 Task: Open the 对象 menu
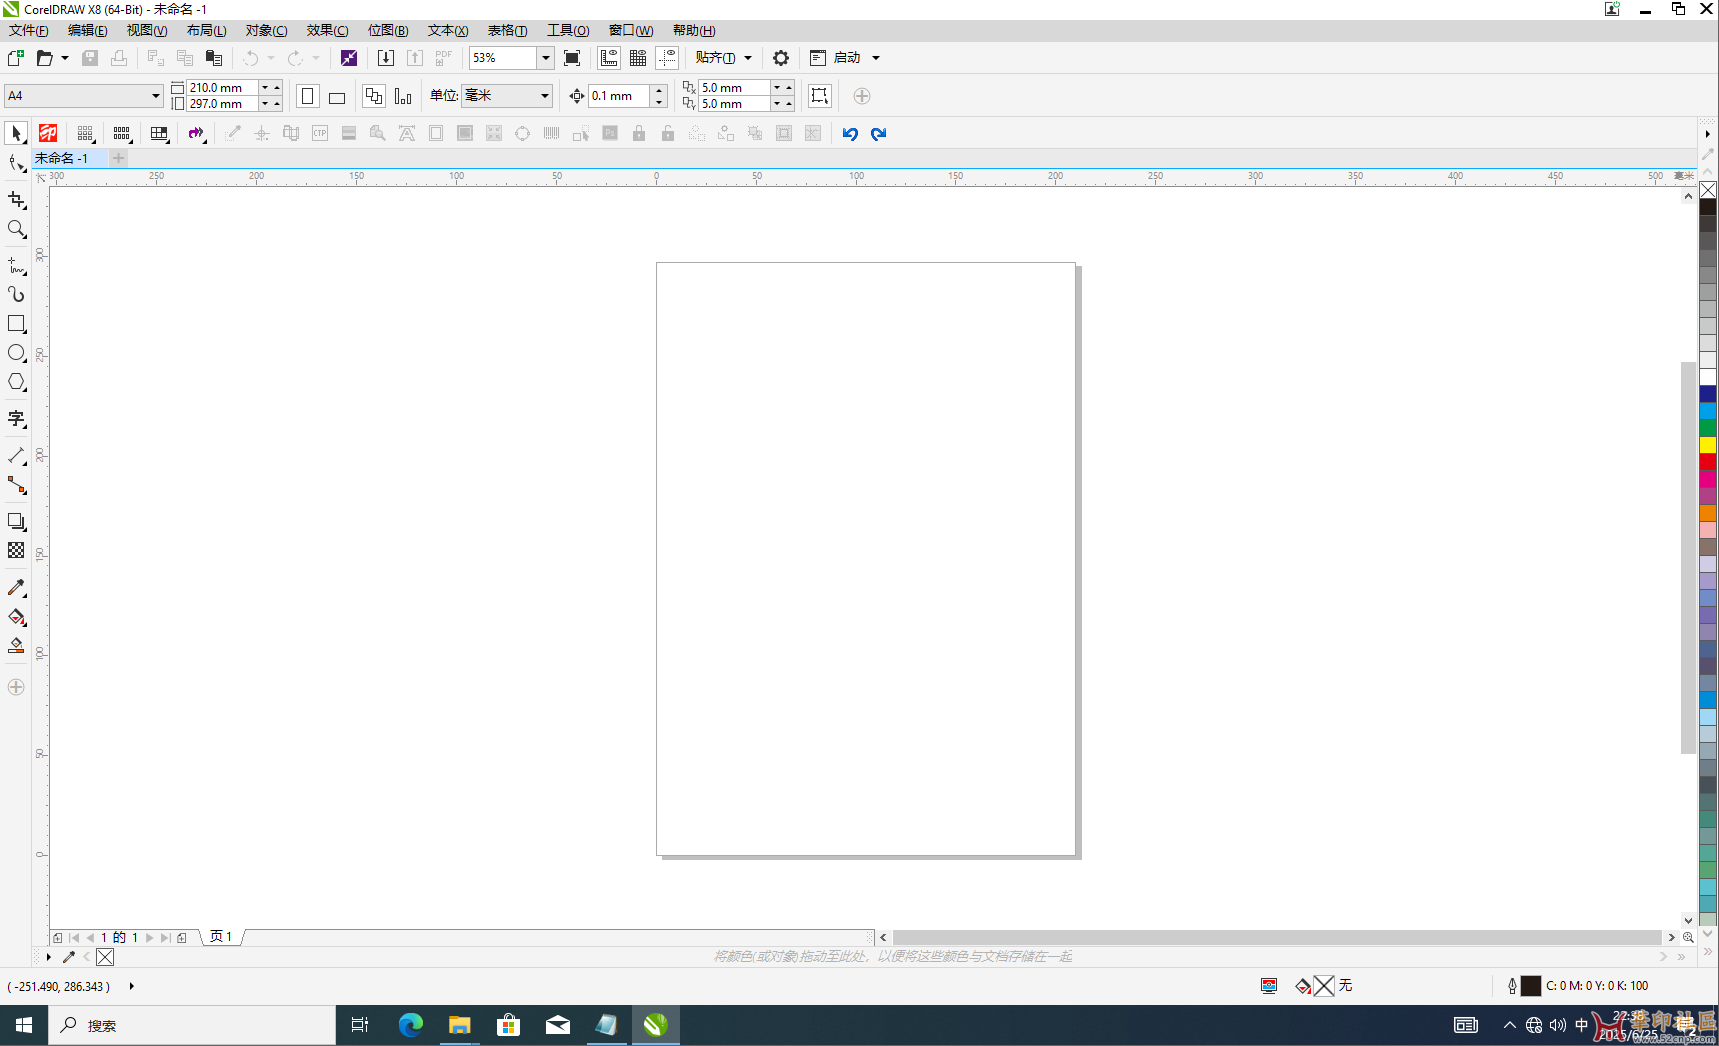pyautogui.click(x=267, y=31)
